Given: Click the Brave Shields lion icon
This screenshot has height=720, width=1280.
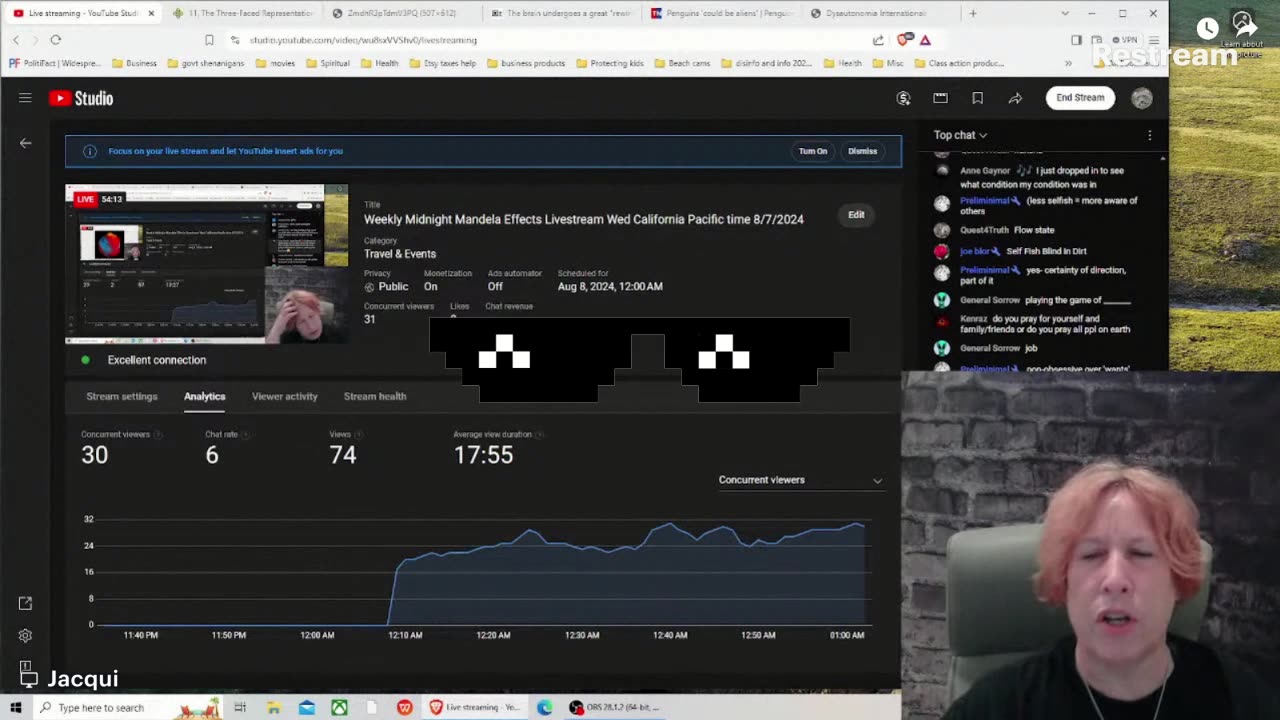Looking at the screenshot, I should (x=904, y=40).
